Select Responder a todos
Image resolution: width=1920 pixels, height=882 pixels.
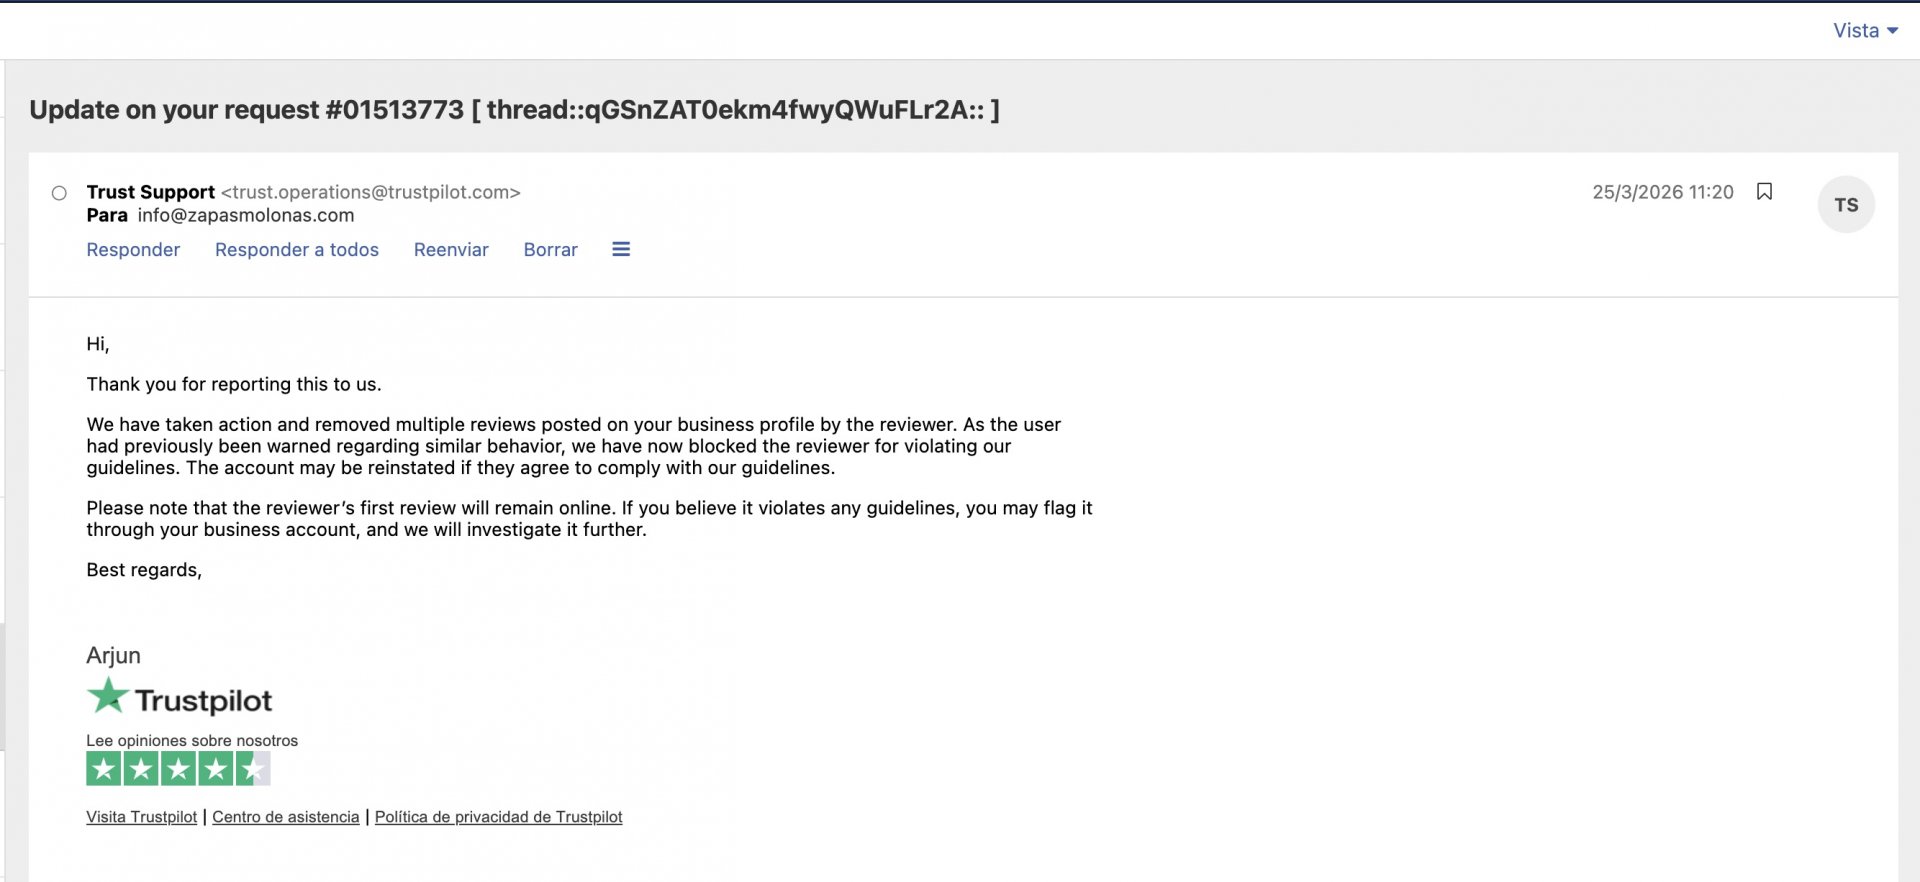[x=296, y=249]
